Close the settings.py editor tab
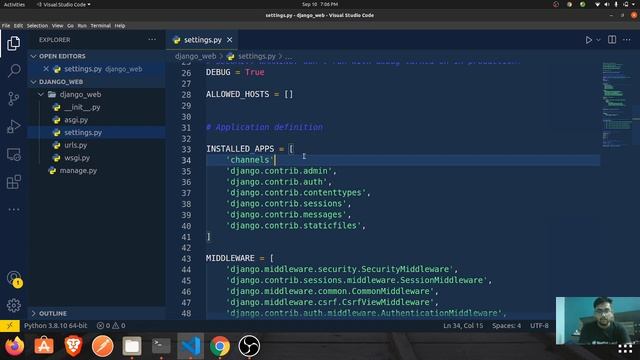 pos(229,40)
